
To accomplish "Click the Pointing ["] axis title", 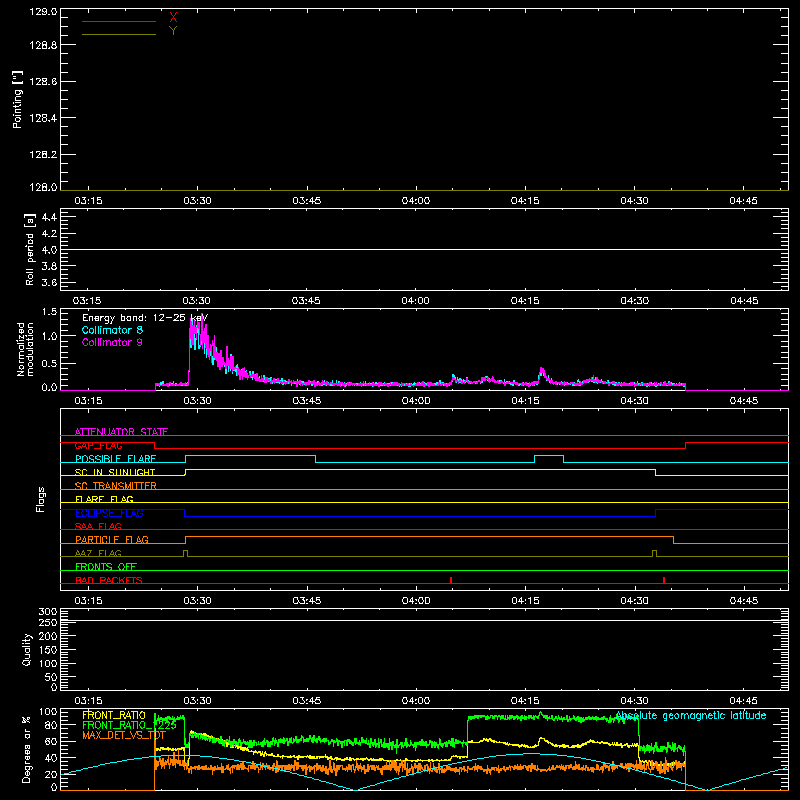I will coord(17,100).
